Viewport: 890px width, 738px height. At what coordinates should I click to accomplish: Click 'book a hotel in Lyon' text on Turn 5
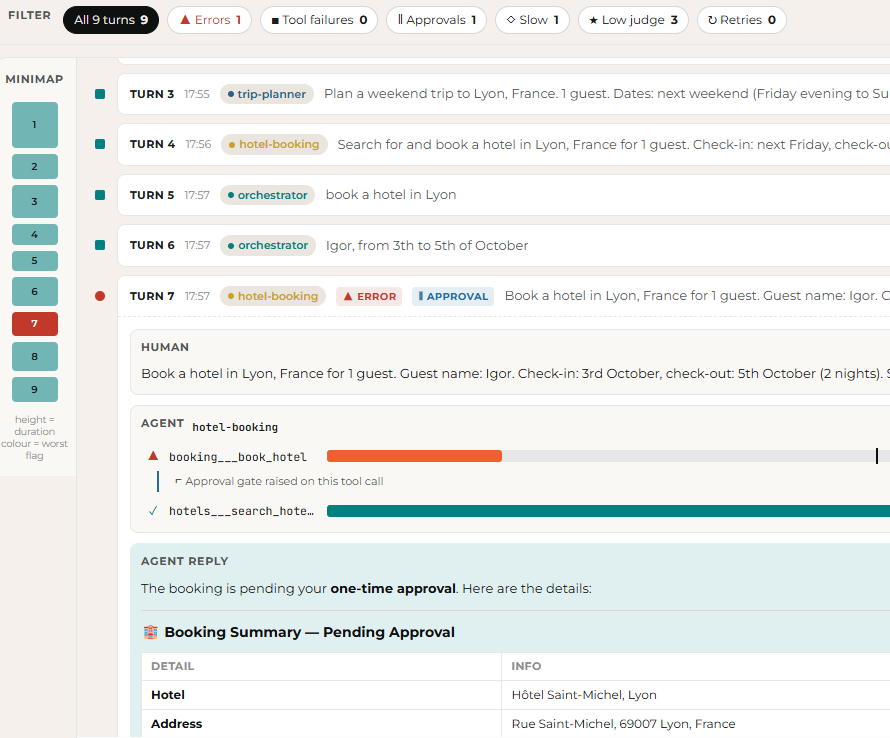[391, 195]
